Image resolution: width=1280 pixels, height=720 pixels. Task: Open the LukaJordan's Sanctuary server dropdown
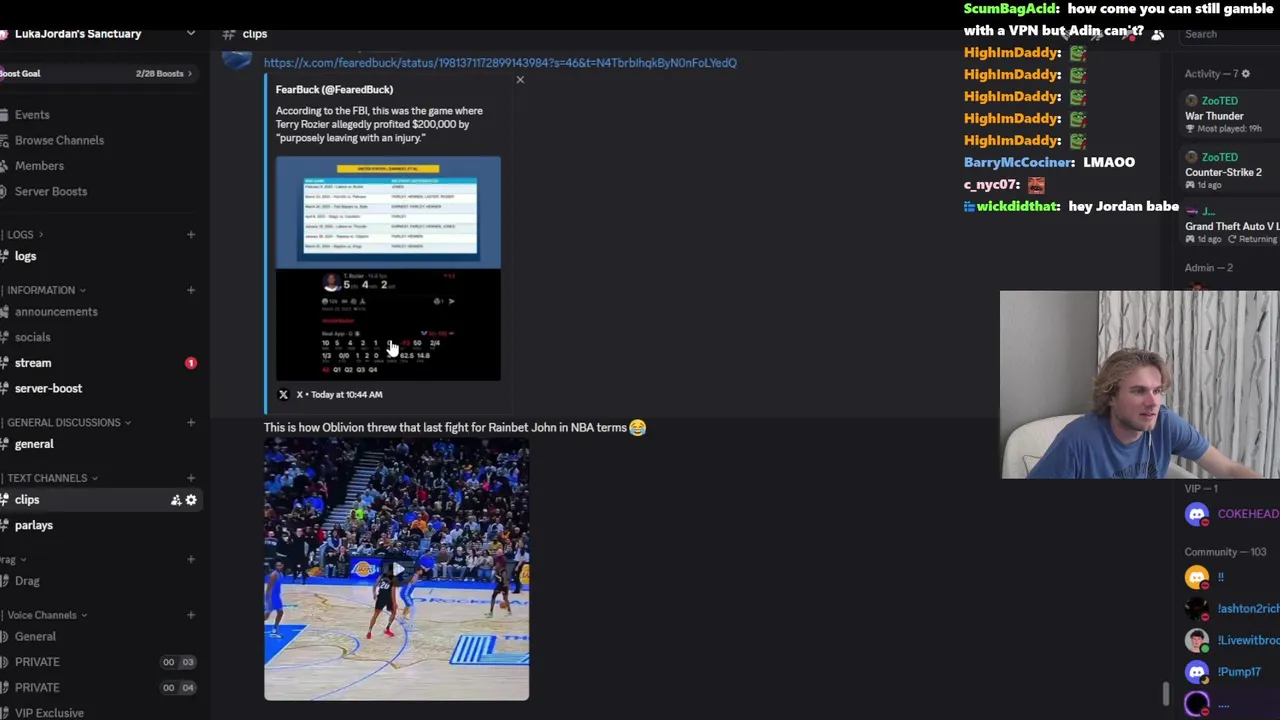point(190,33)
